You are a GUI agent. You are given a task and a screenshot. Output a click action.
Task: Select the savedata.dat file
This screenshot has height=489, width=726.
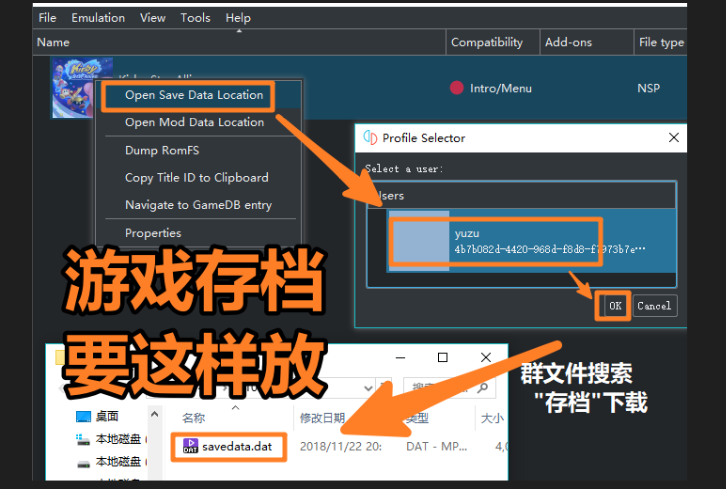228,446
